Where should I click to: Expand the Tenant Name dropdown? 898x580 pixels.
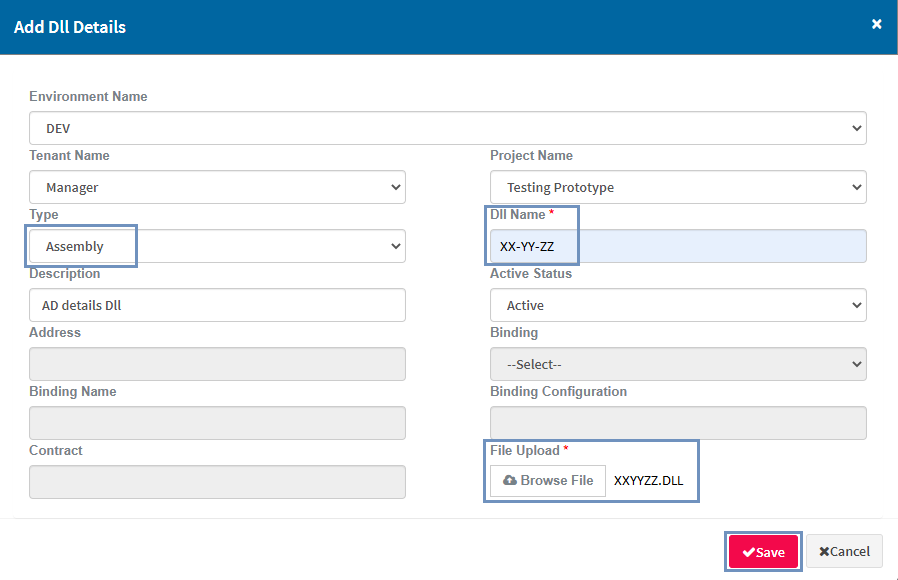click(217, 187)
